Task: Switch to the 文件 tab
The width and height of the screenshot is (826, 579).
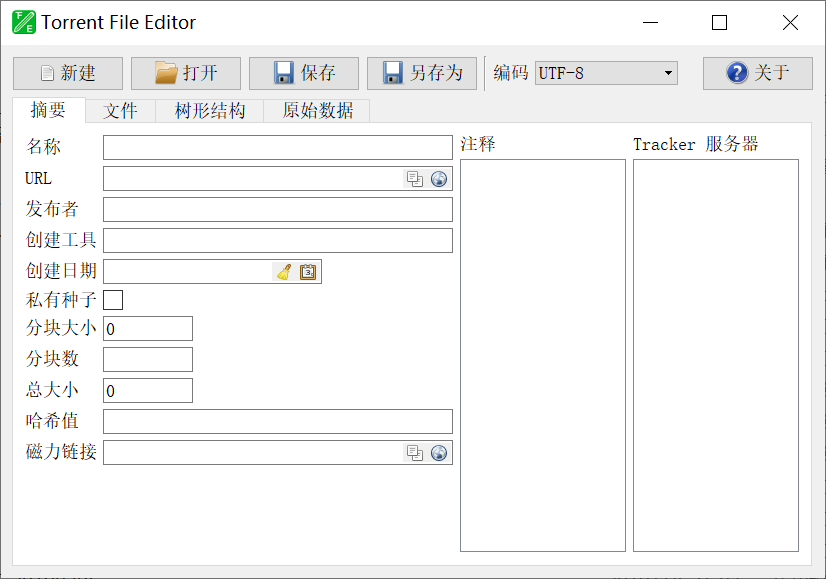Action: click(120, 111)
